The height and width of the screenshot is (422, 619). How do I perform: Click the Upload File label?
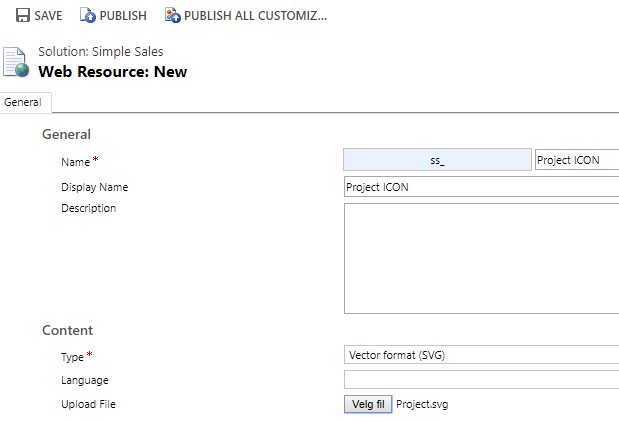click(x=89, y=404)
